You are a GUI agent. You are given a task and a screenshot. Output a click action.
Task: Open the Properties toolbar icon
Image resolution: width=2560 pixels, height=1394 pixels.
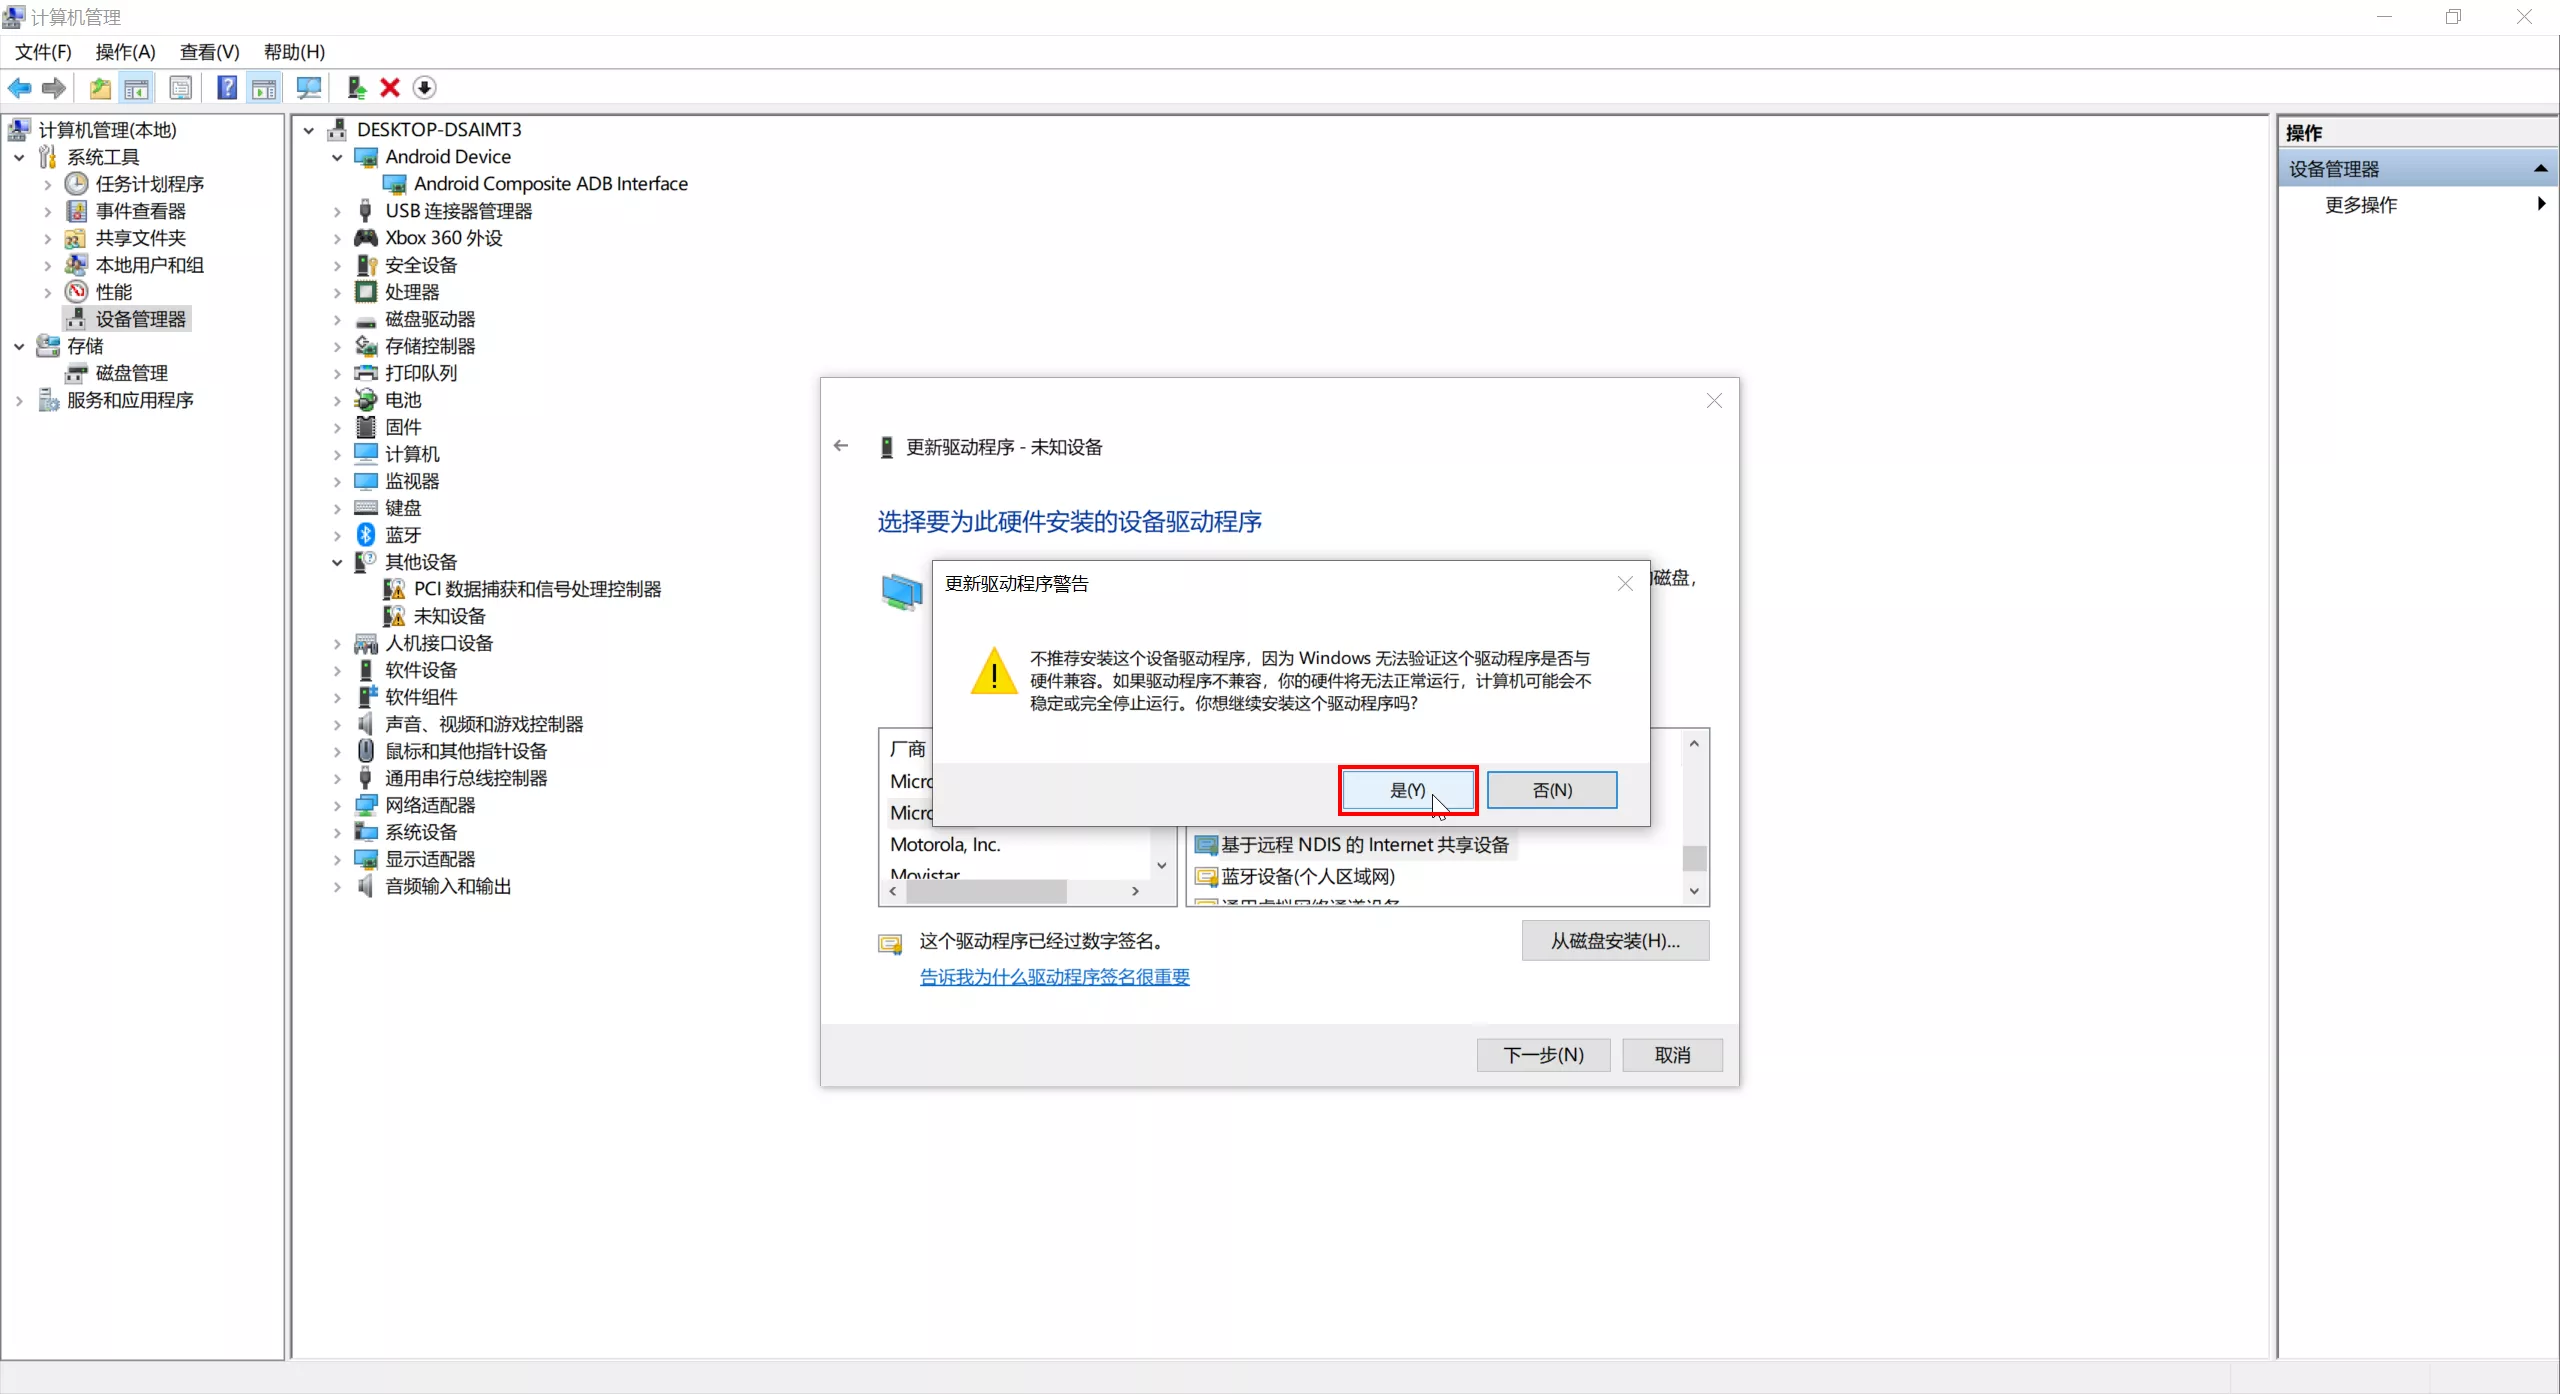tap(181, 88)
